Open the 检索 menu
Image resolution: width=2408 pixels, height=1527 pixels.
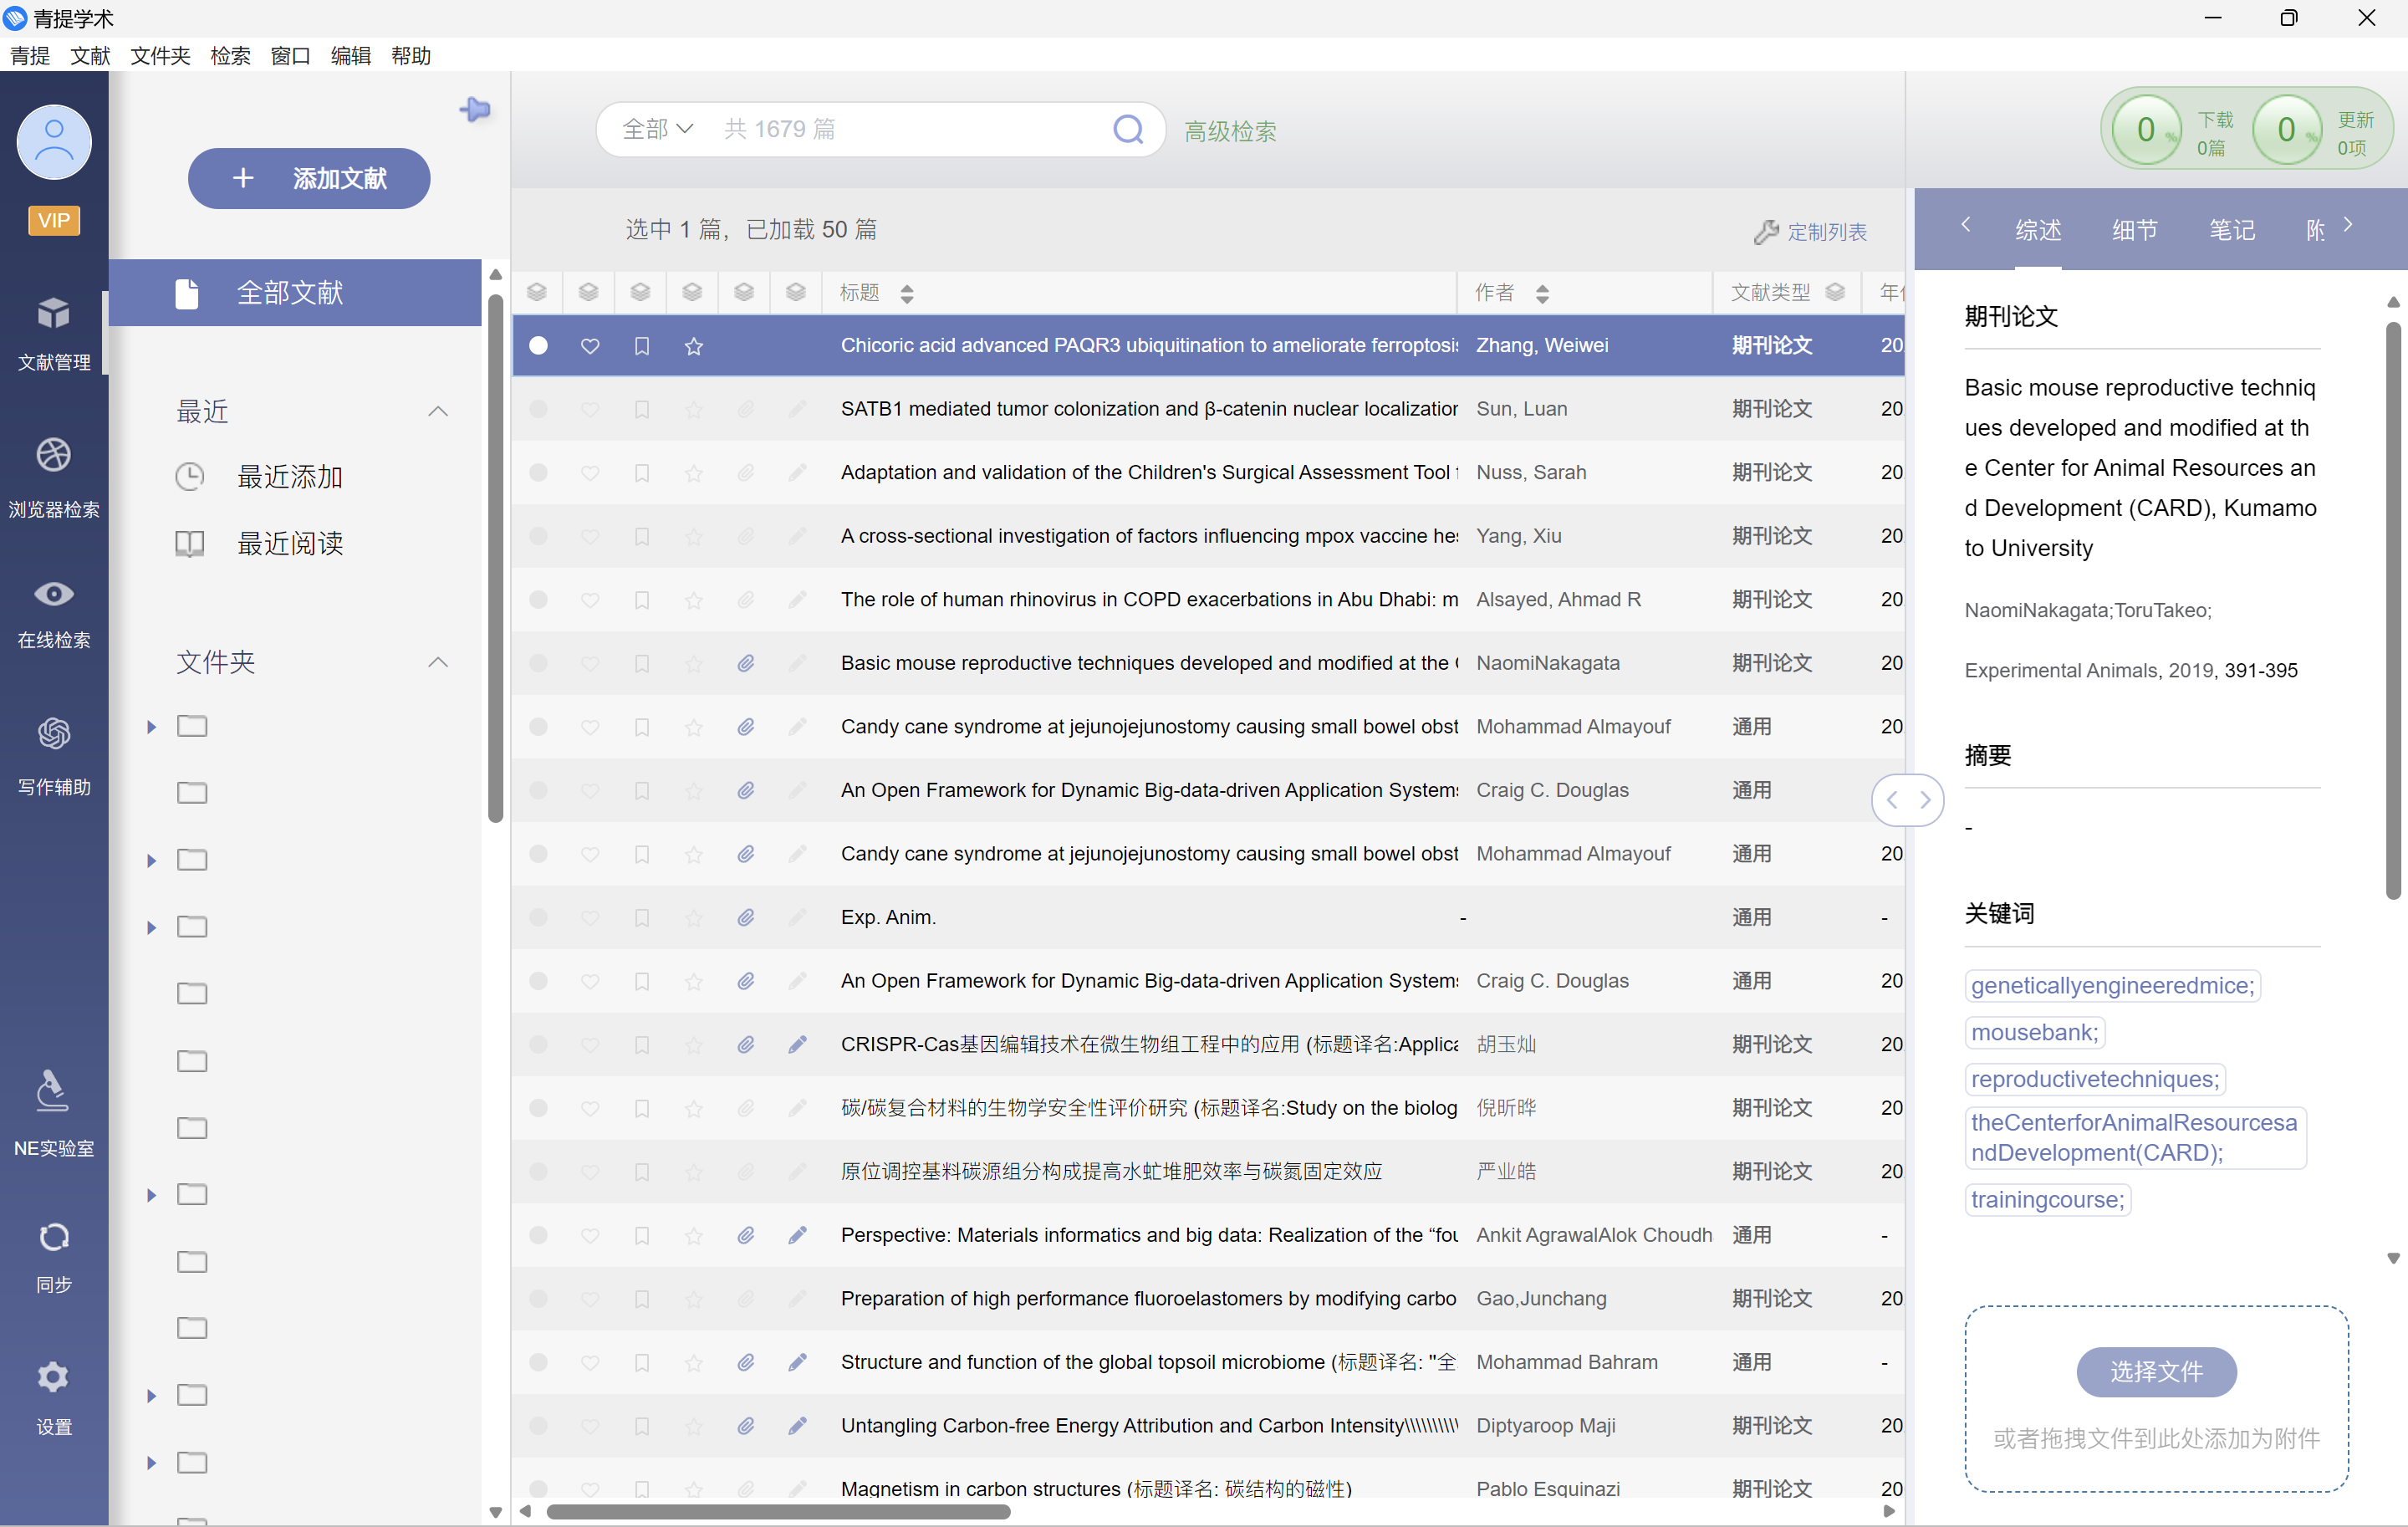[x=230, y=56]
